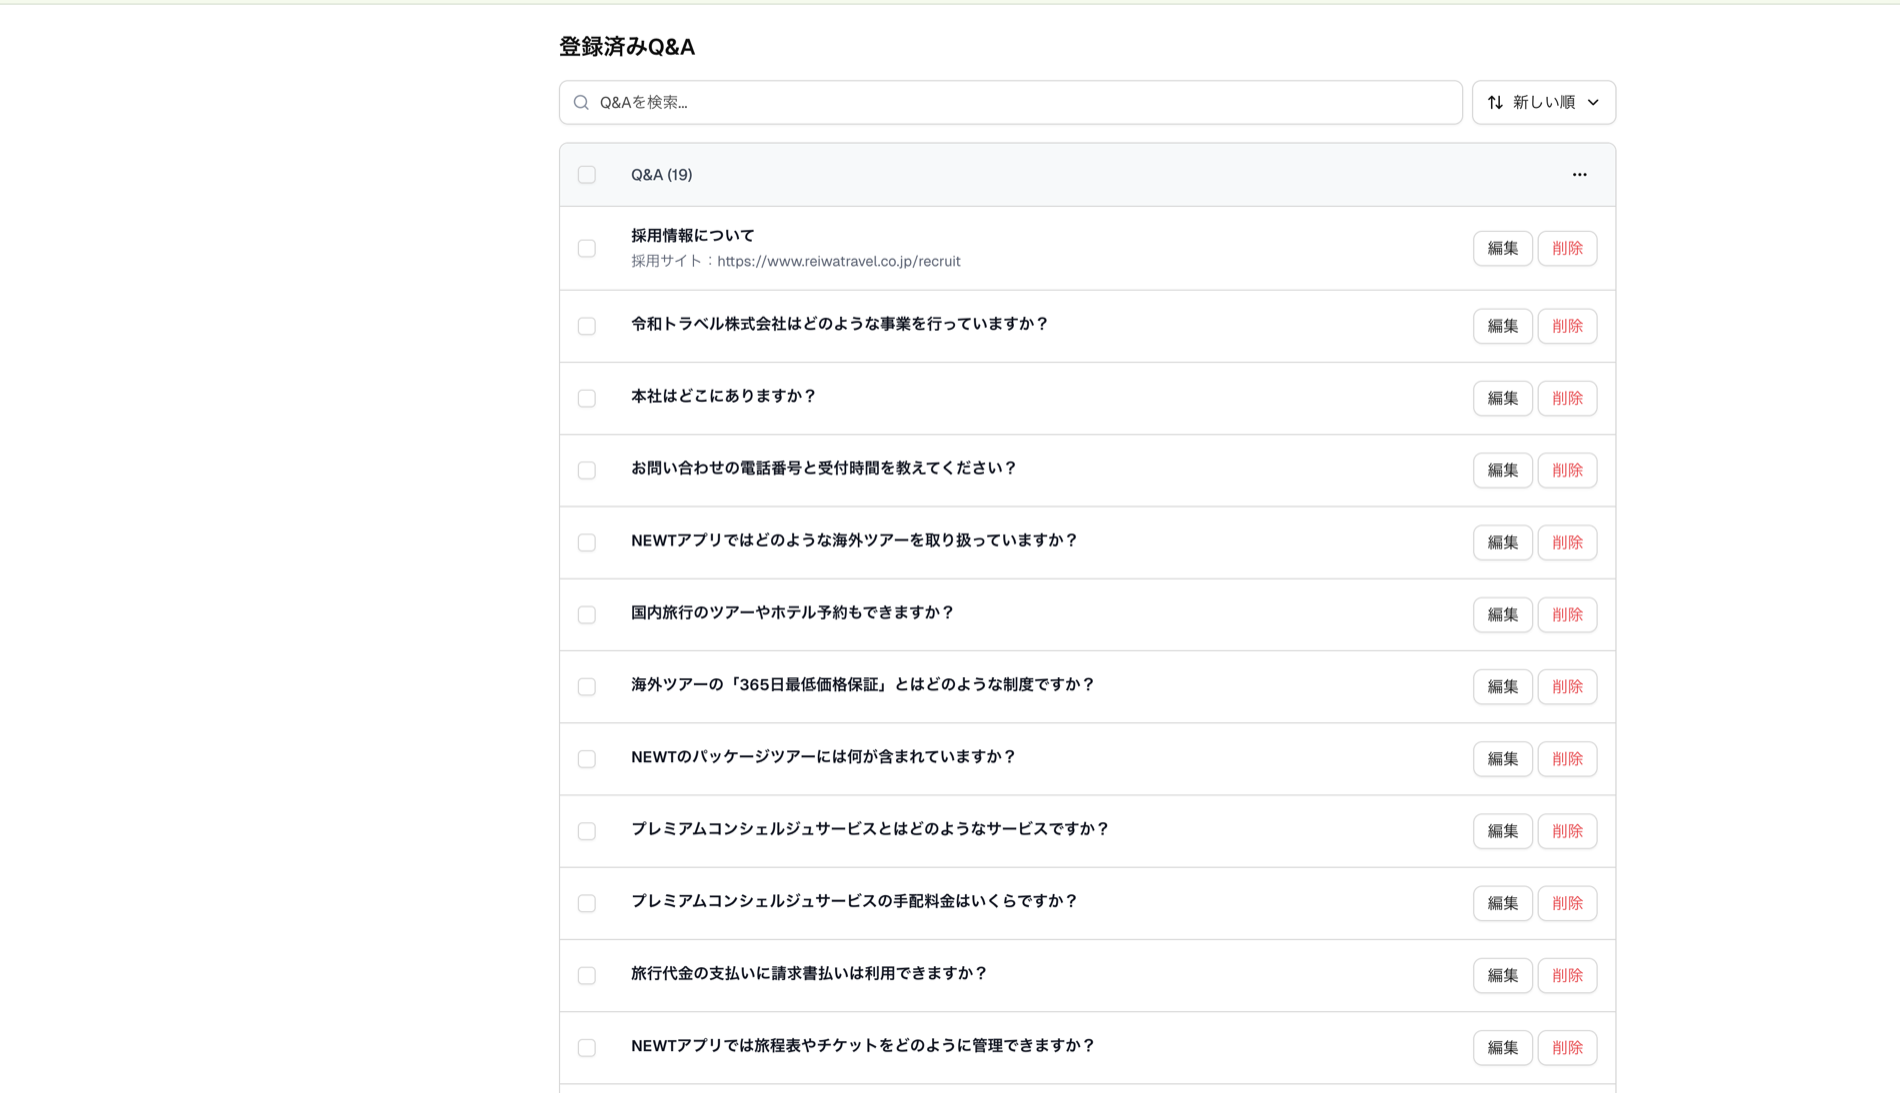Screen dimensions: 1900x1093
Task: Open the ellipsis menu on the Q&A (19) header
Action: point(1579,174)
